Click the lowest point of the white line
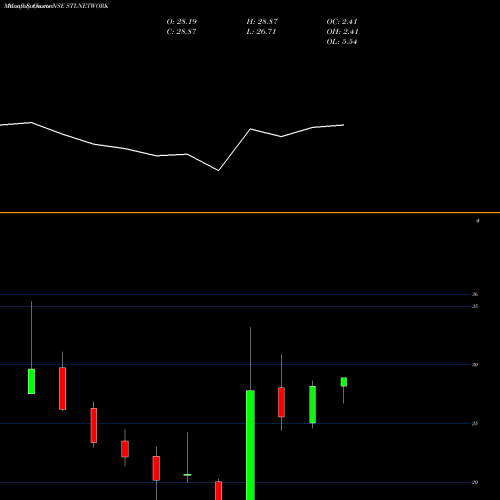Viewport: 500px width, 500px height. pos(219,170)
